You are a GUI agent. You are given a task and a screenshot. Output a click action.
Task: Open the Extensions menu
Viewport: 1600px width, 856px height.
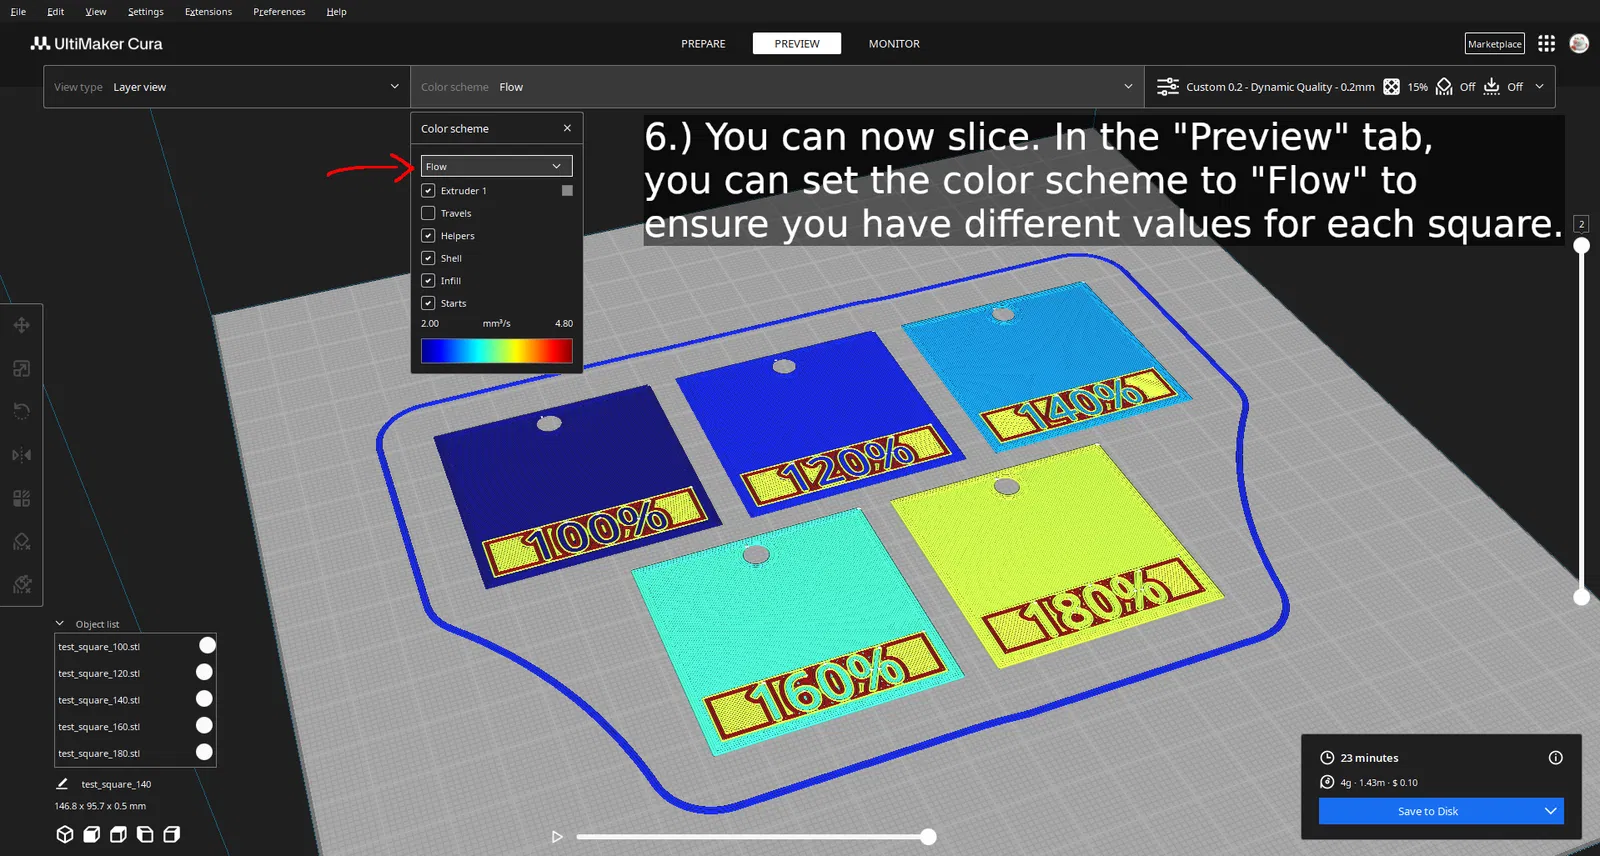coord(208,12)
